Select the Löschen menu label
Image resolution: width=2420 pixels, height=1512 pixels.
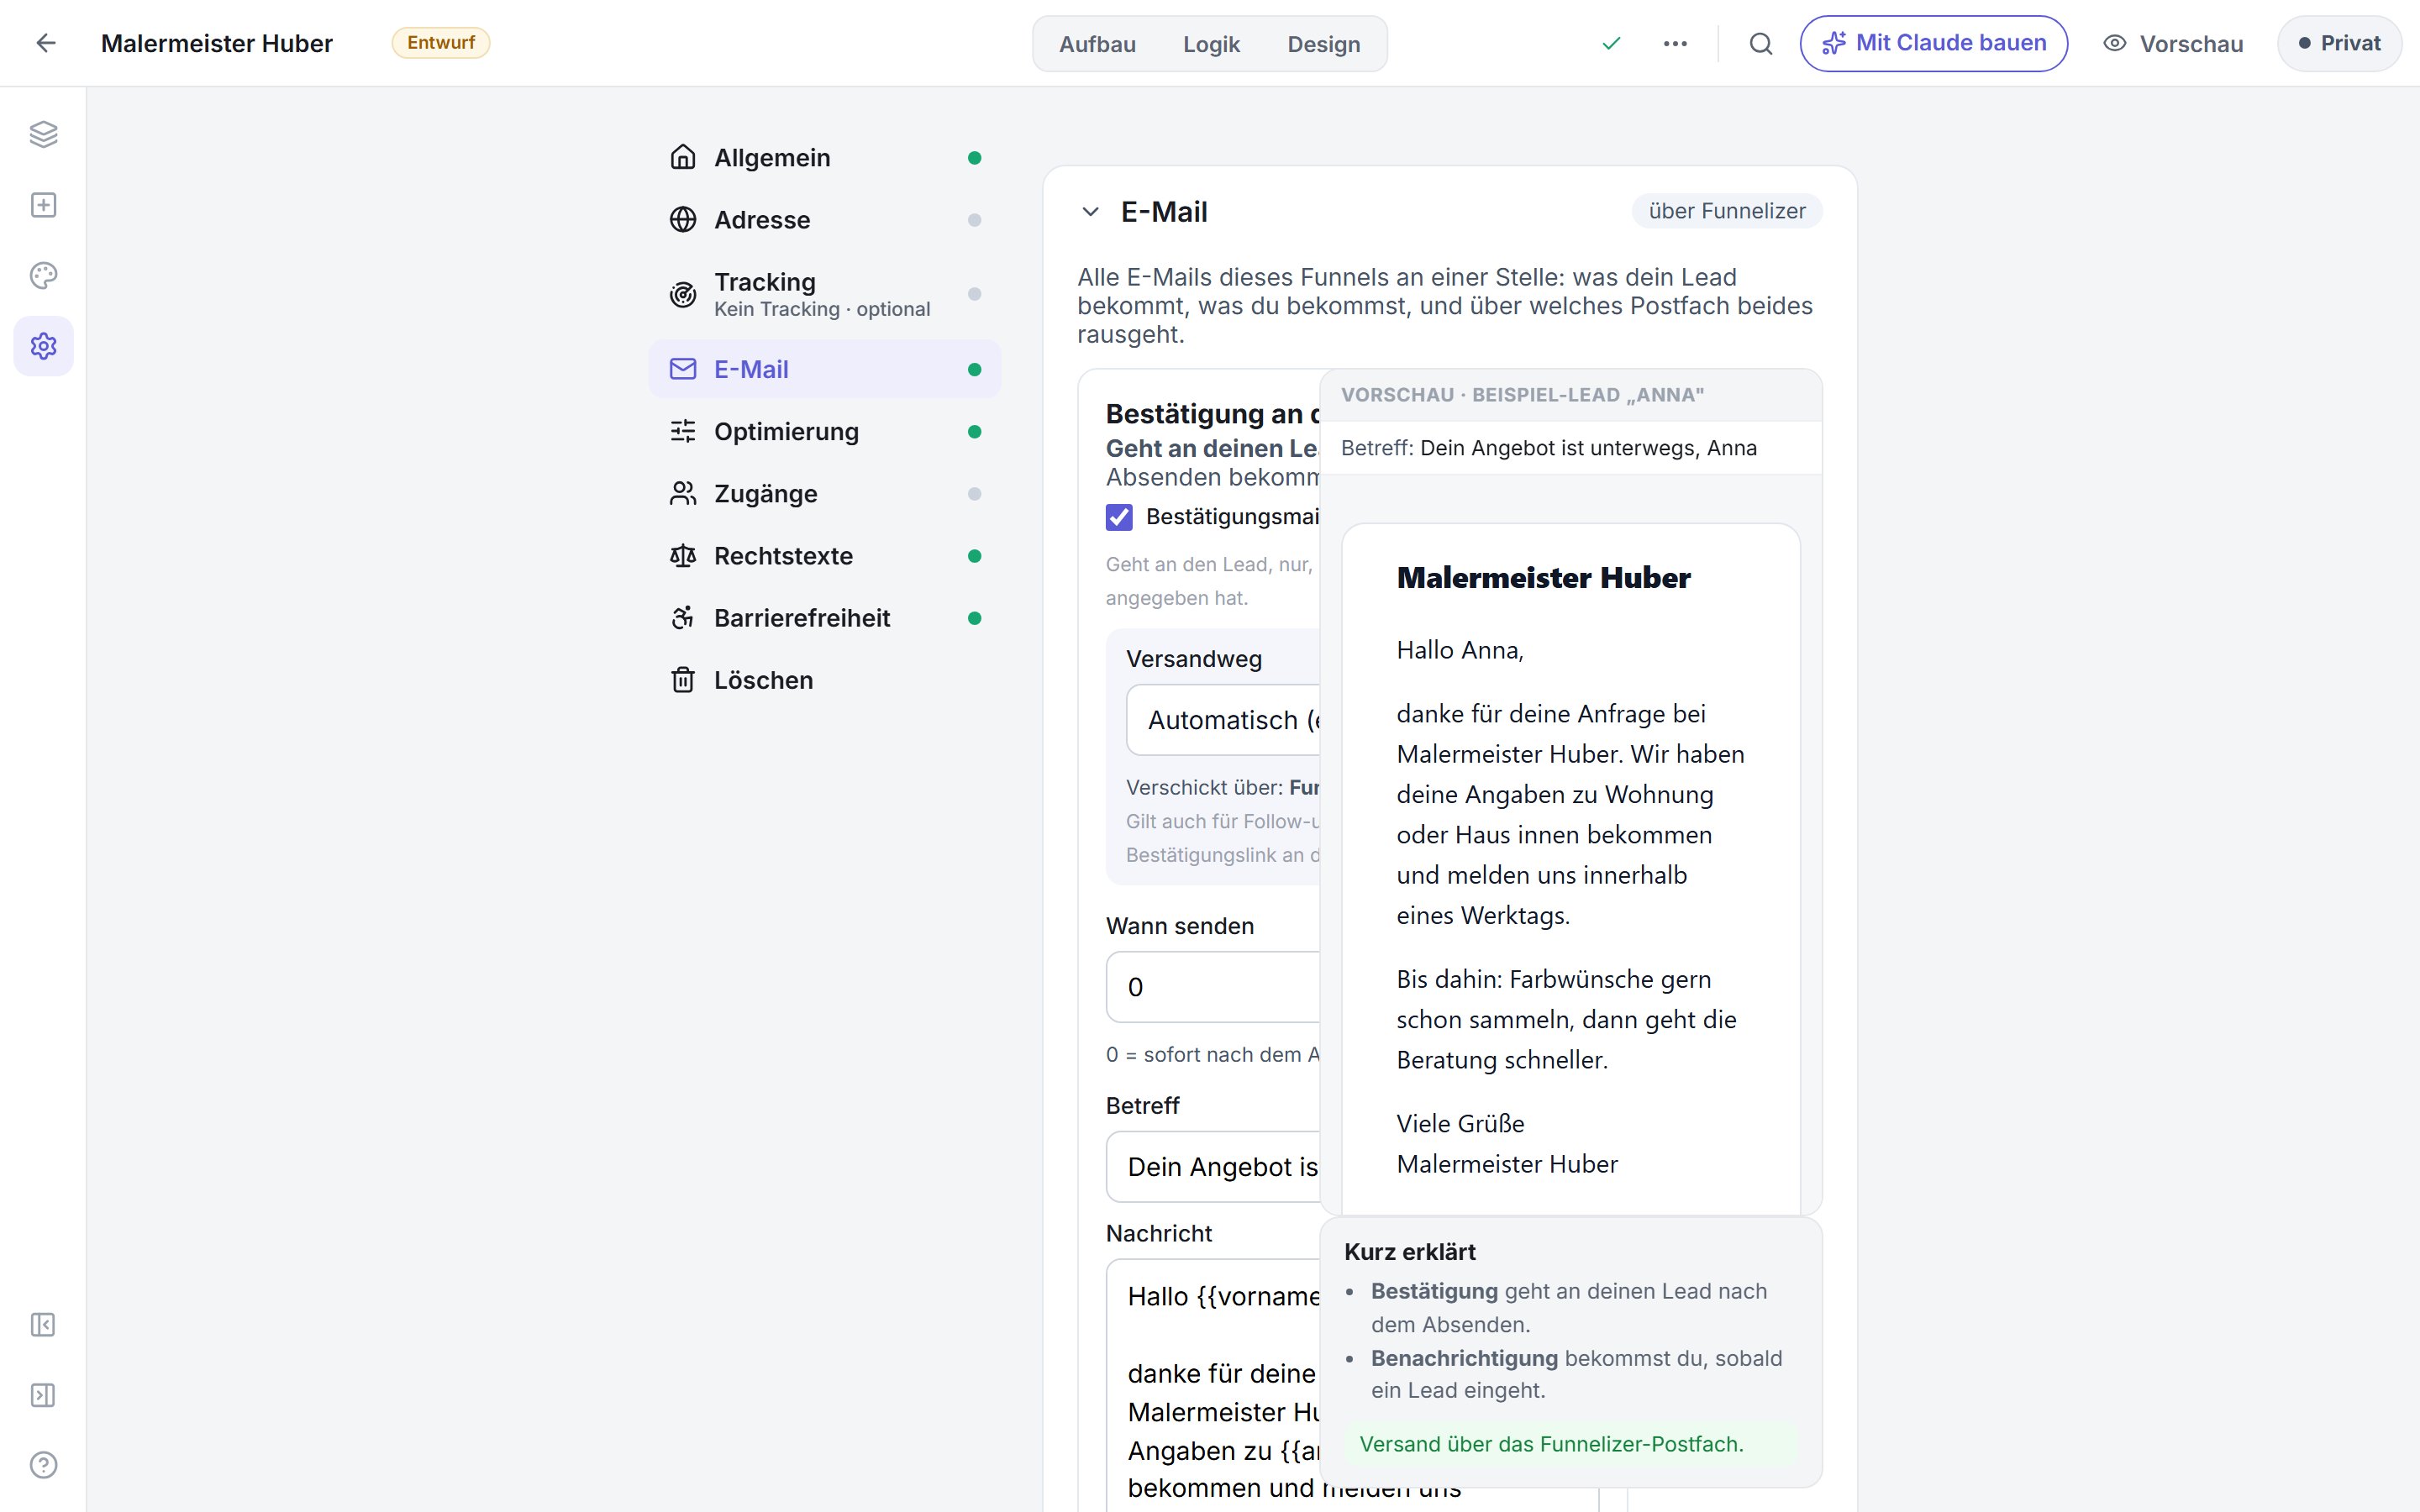coord(763,680)
